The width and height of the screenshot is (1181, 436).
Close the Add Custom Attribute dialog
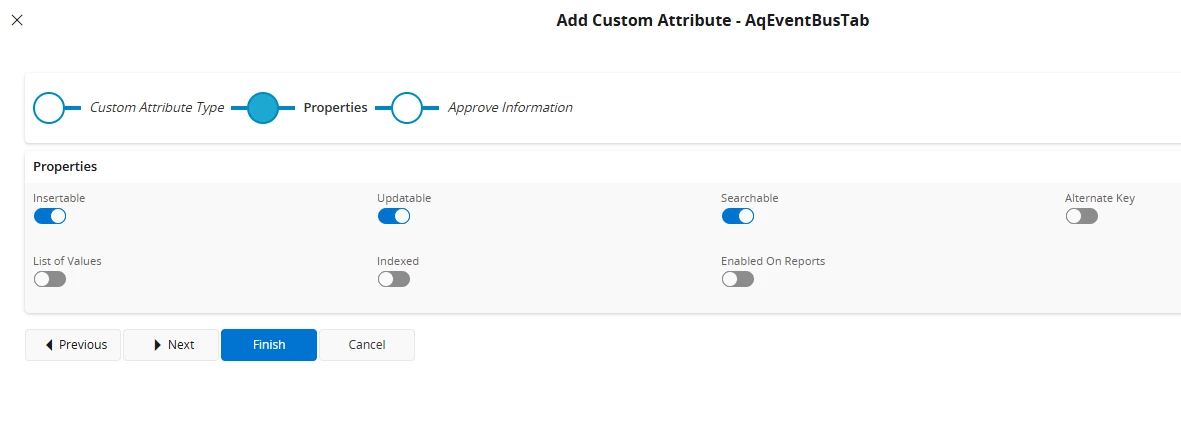17,20
